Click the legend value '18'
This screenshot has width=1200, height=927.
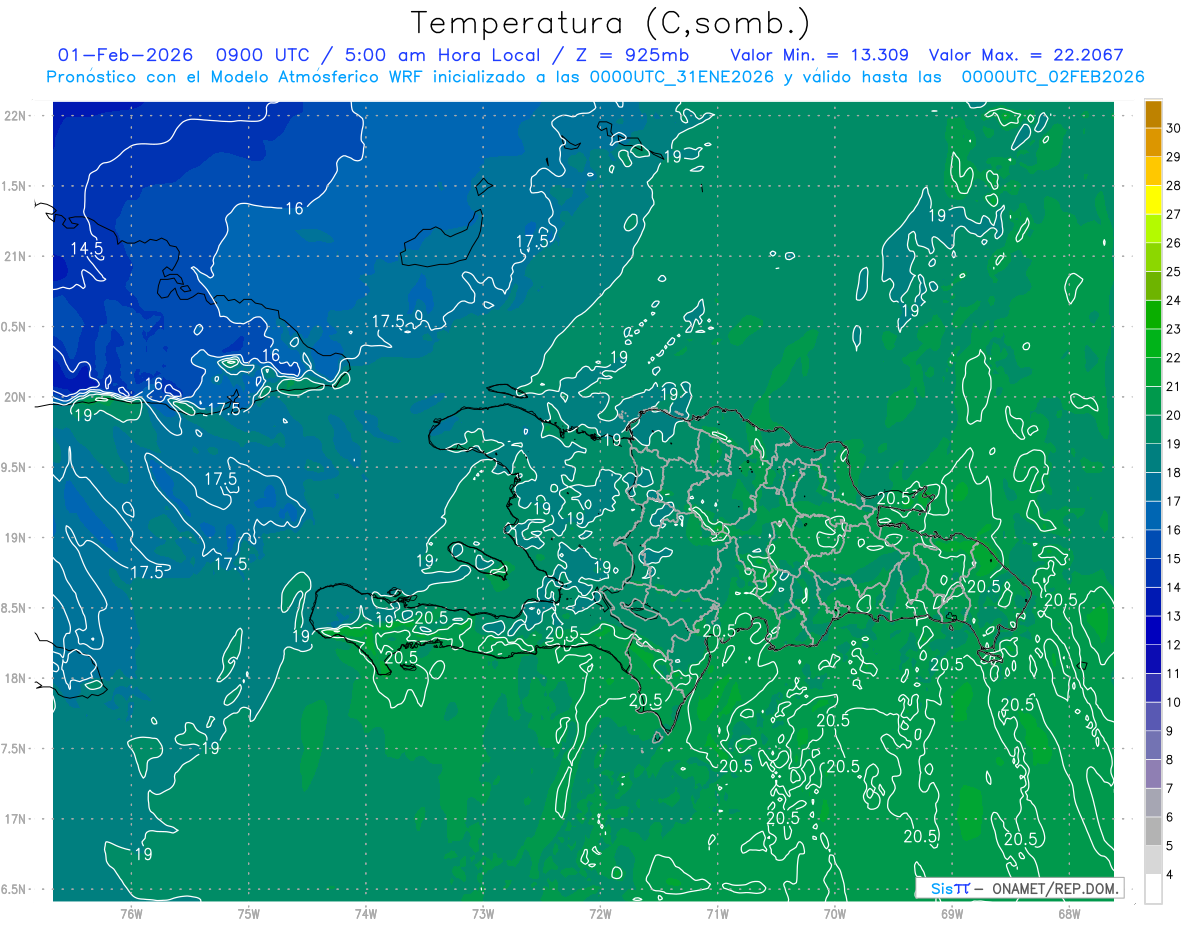pyautogui.click(x=1174, y=473)
